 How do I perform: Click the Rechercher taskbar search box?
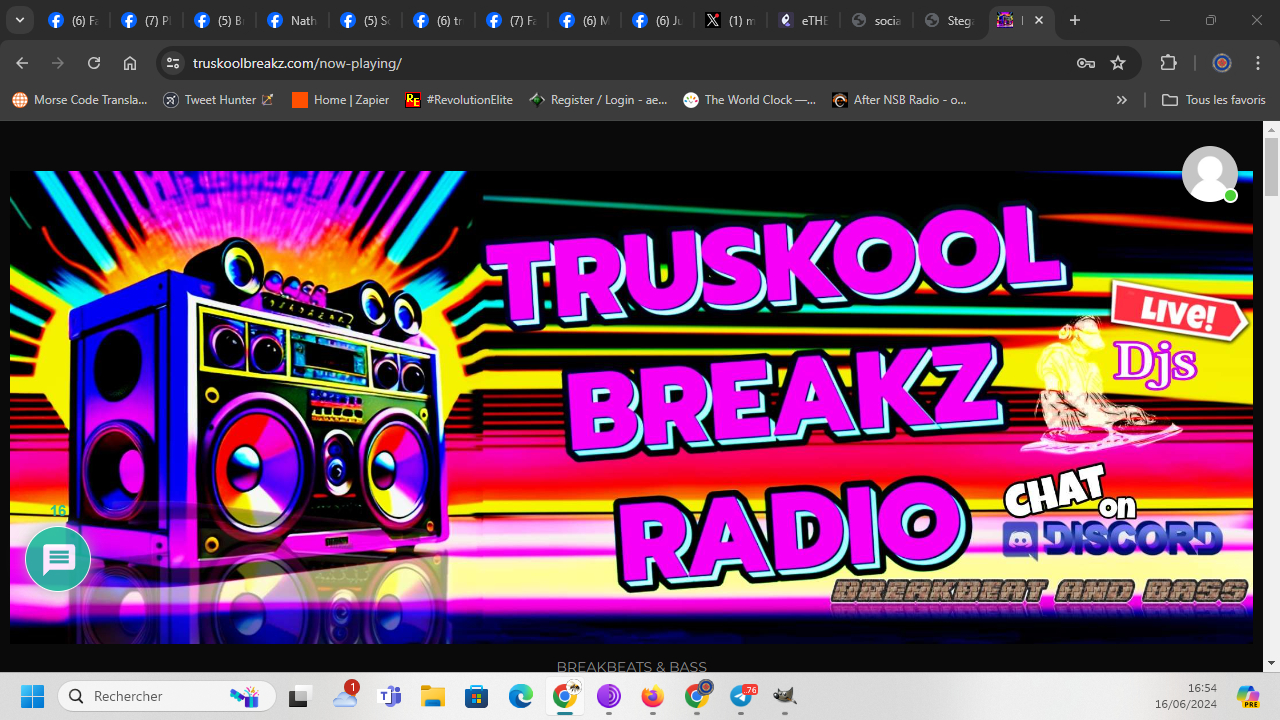point(167,696)
